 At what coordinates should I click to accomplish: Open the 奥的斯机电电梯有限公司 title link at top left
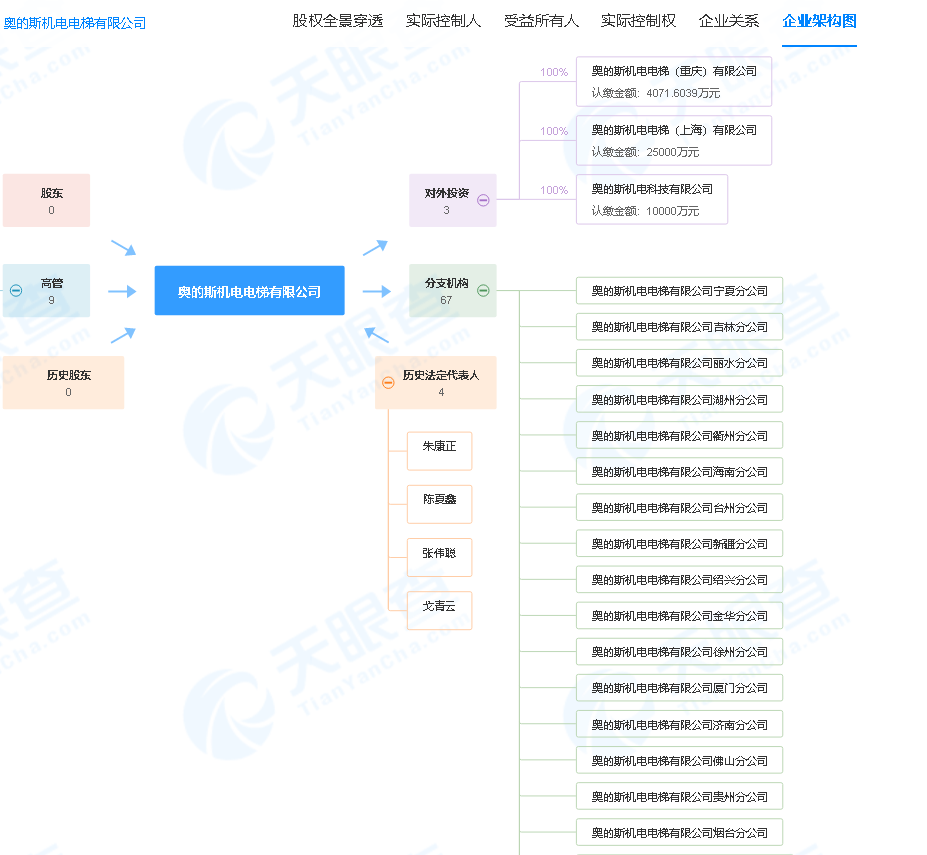[x=75, y=23]
